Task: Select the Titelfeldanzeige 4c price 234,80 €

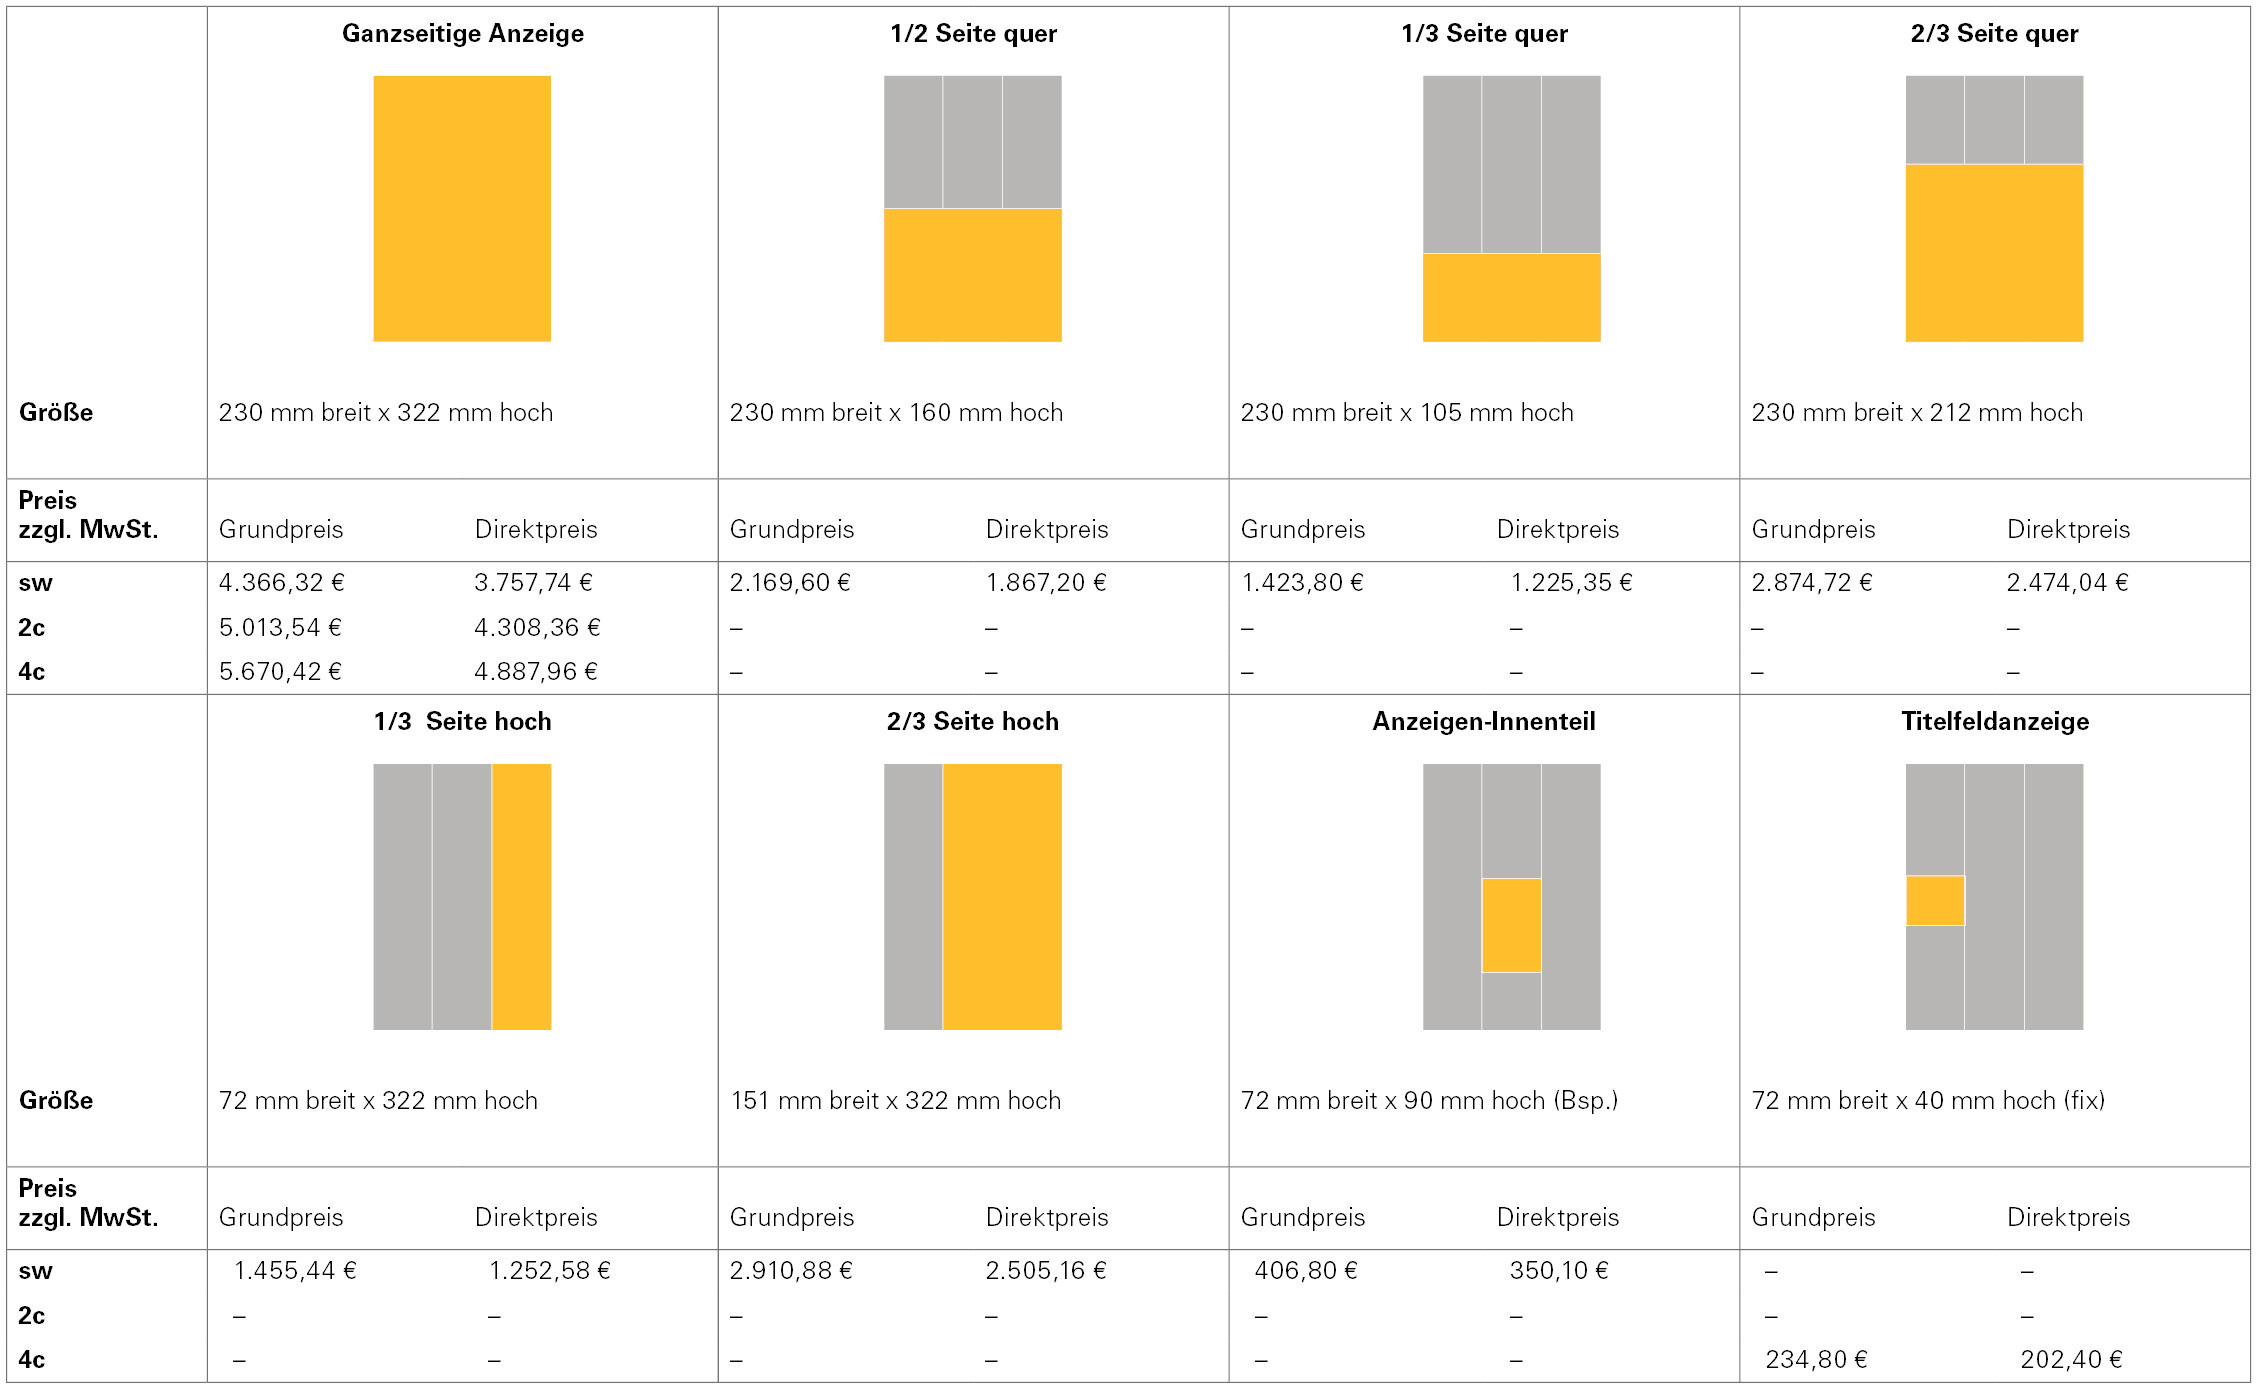Action: [x=1816, y=1359]
